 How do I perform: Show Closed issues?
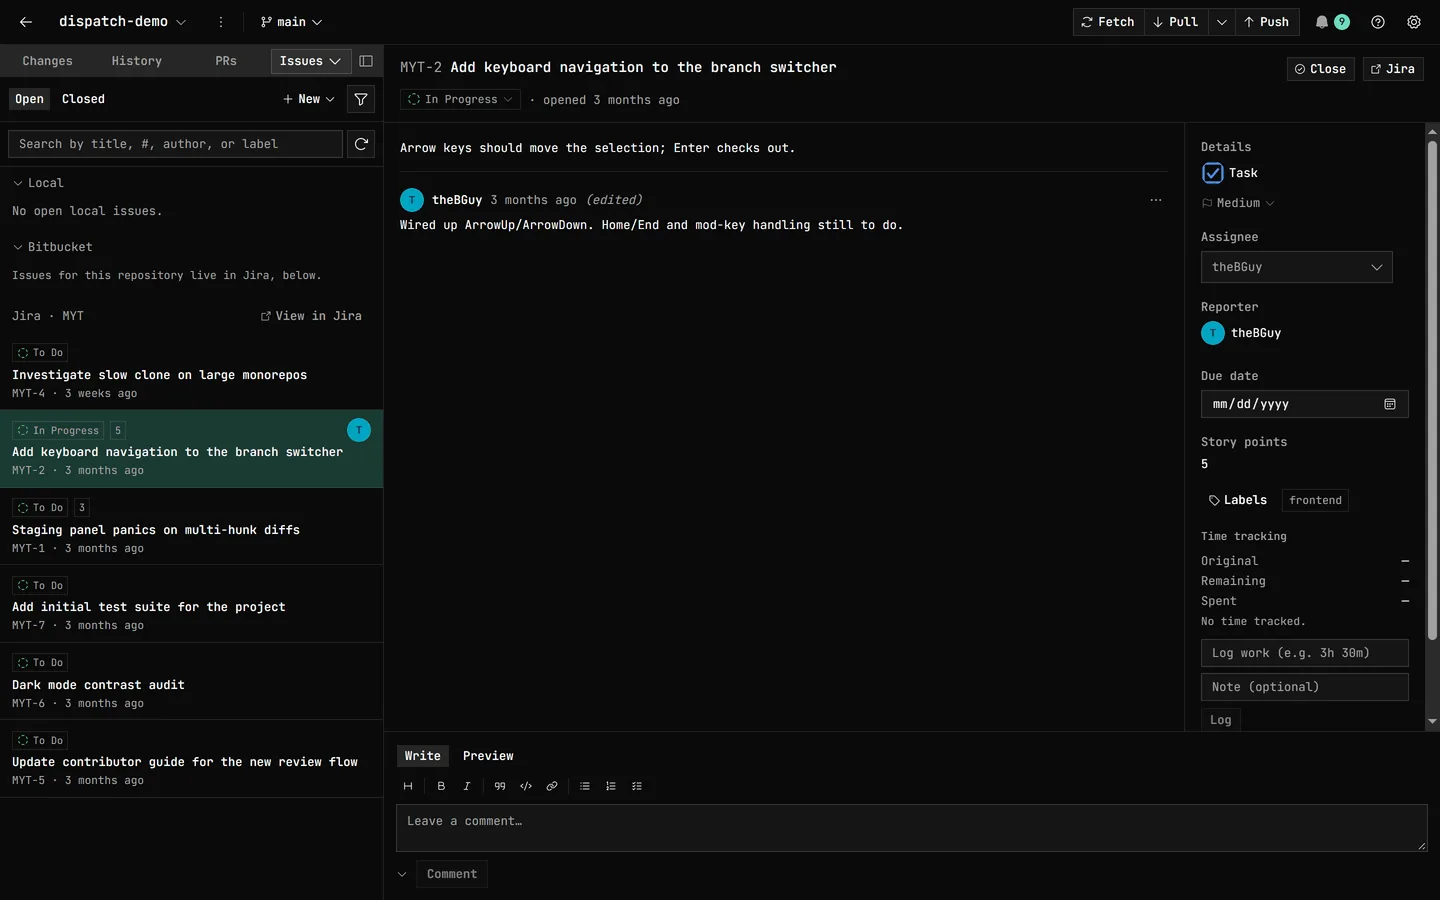coord(83,99)
